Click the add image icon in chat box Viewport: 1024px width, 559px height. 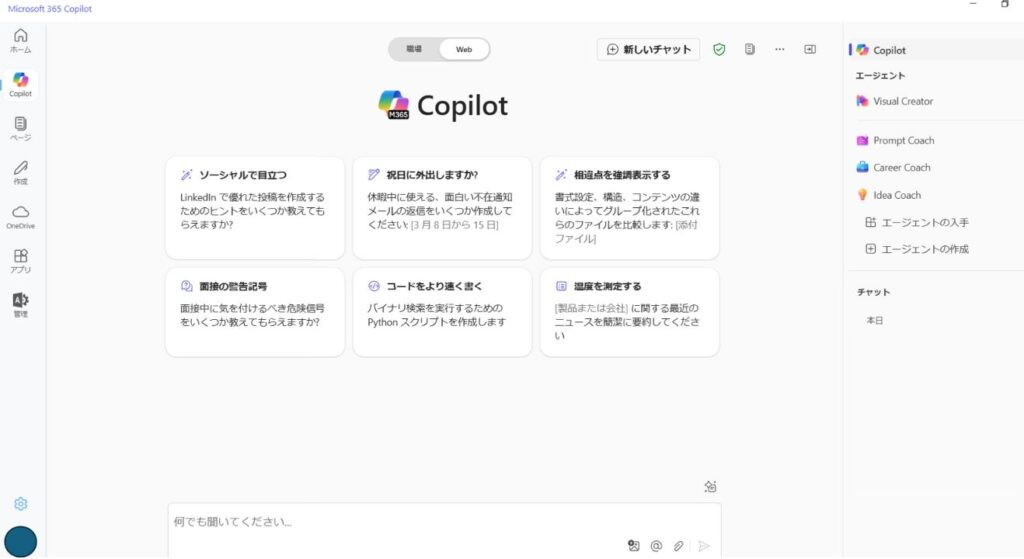633,546
